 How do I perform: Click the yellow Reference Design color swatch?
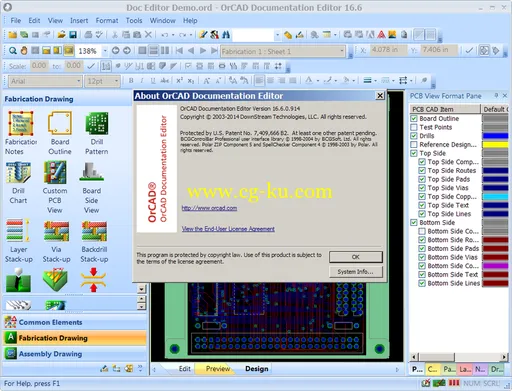tap(495, 144)
